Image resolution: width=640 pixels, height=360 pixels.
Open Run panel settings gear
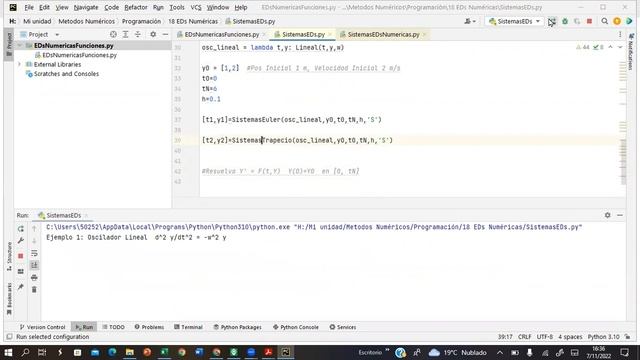pos(608,215)
